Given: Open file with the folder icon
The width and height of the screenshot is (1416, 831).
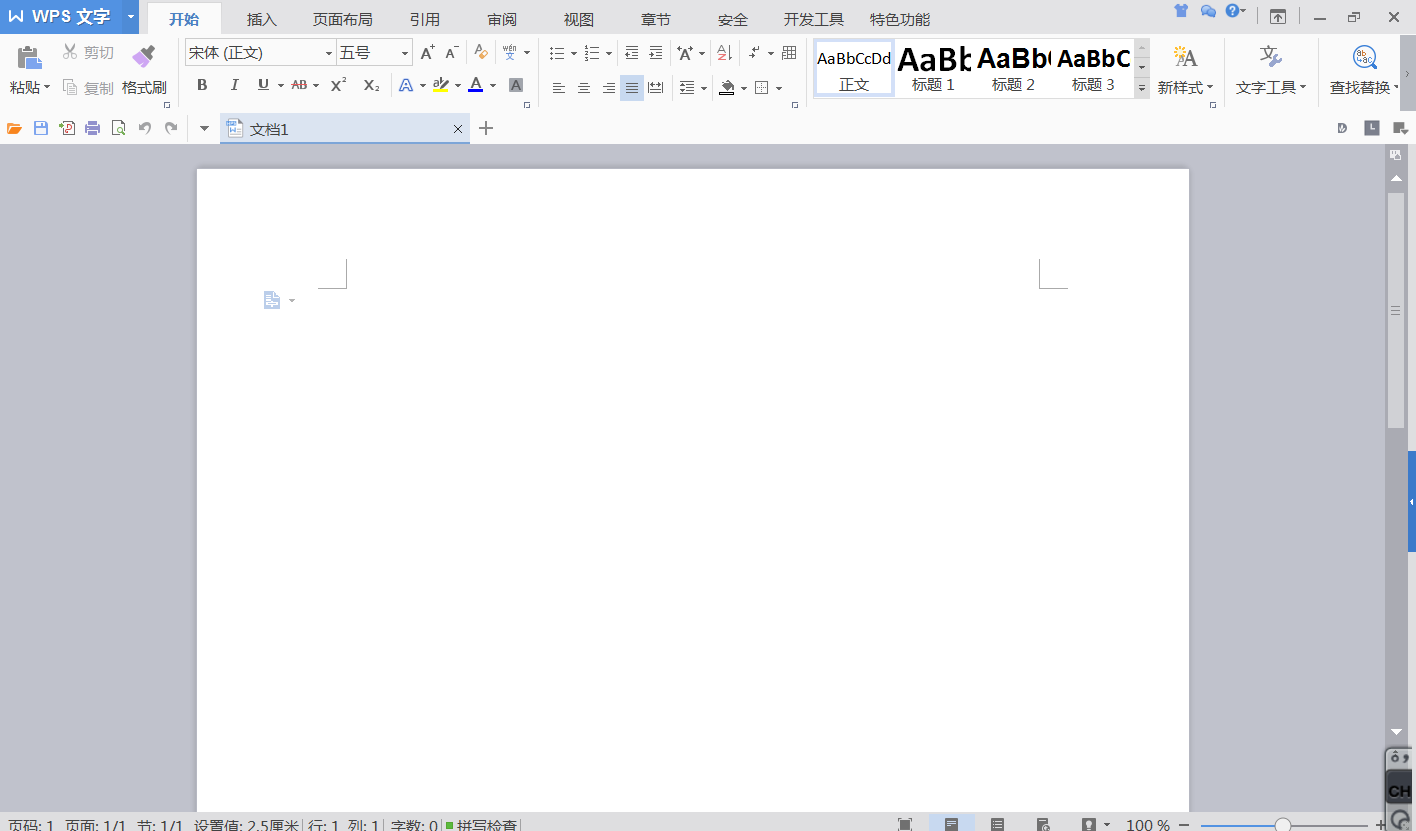Looking at the screenshot, I should [x=14, y=128].
